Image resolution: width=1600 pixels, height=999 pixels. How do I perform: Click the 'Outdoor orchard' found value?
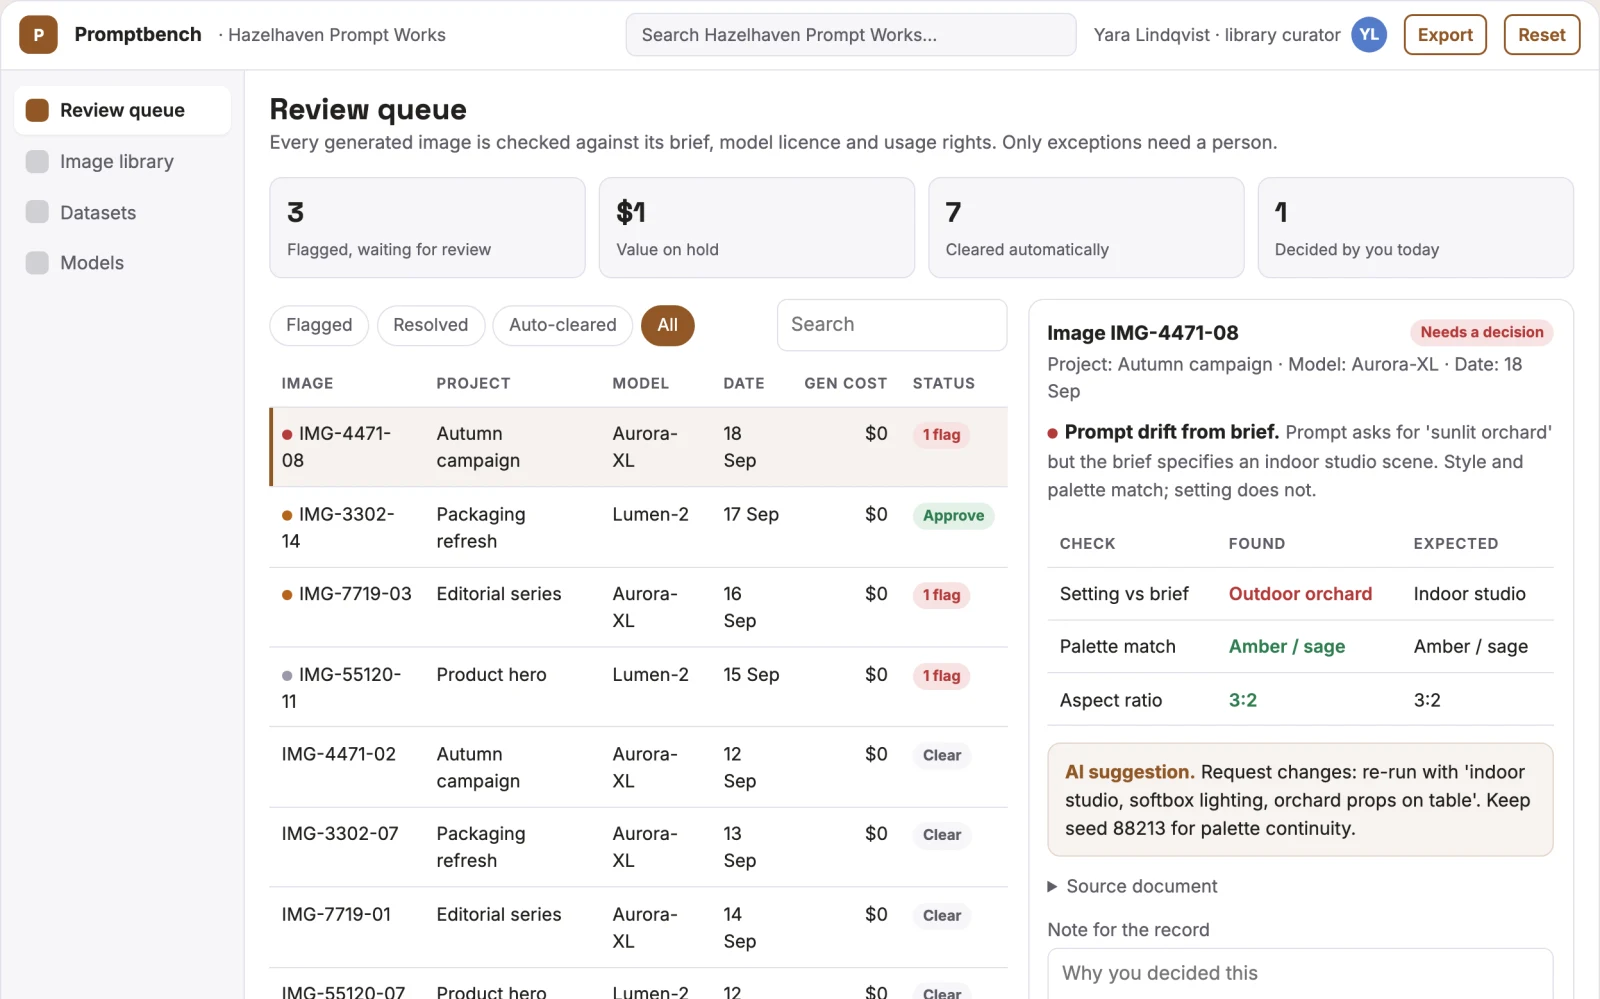[x=1300, y=594]
